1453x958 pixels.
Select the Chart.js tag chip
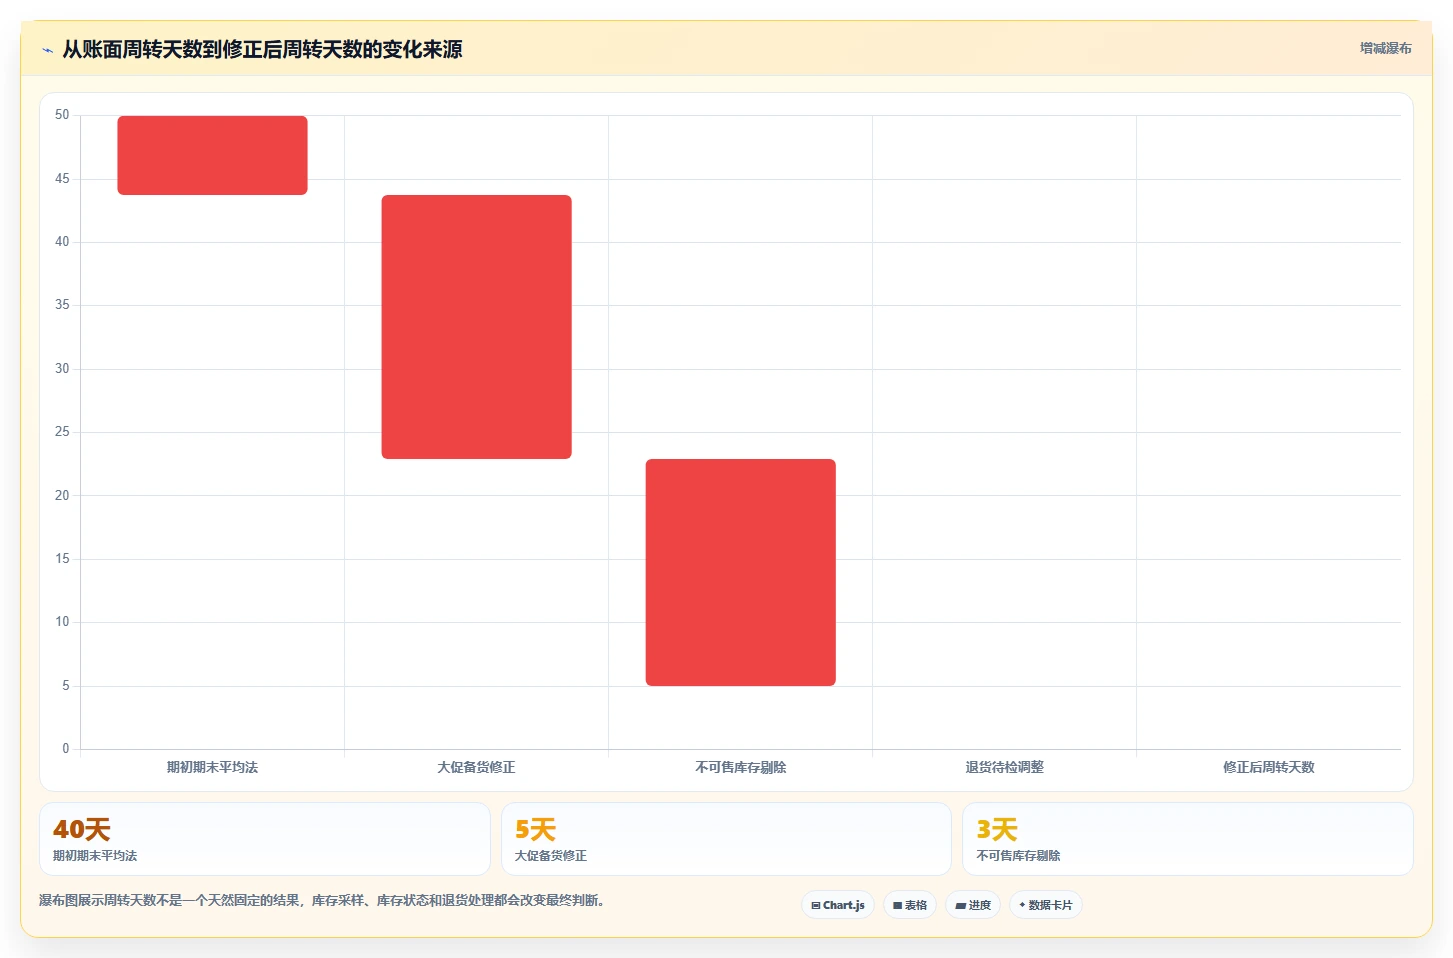pos(838,905)
